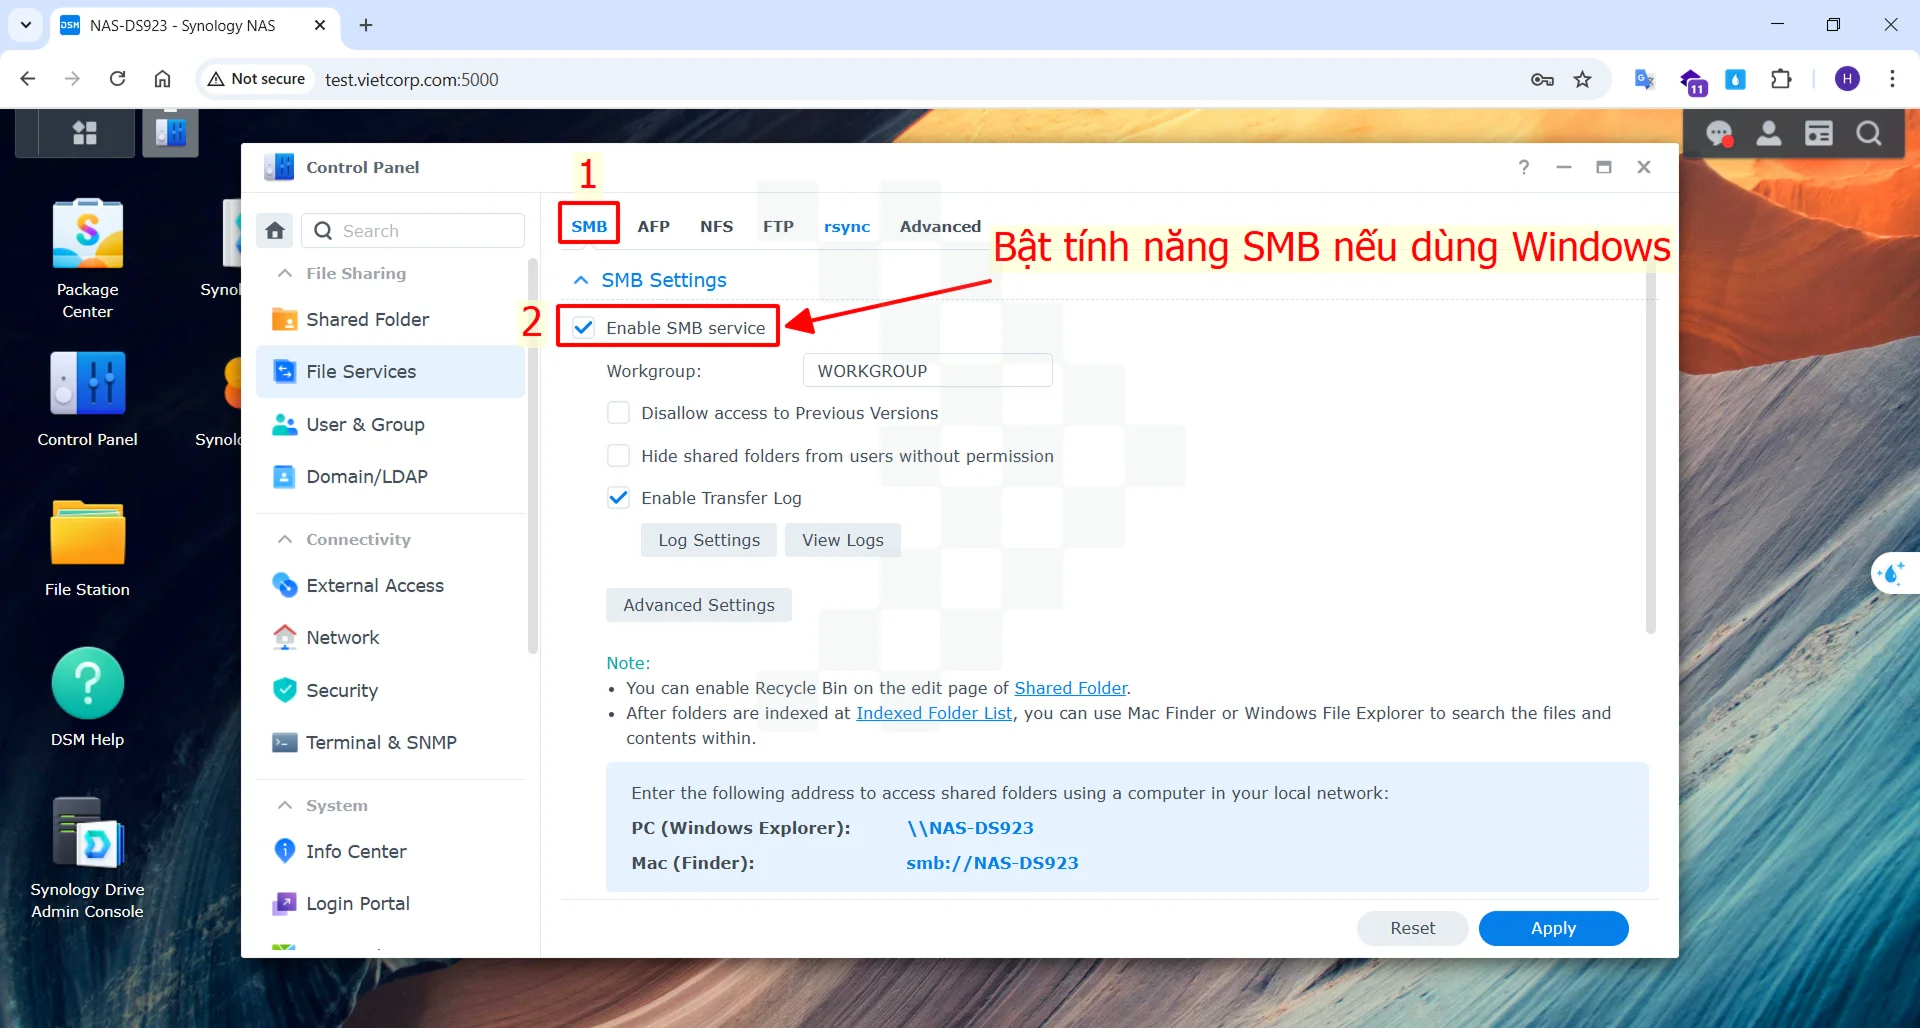Switch to AFP tab
The image size is (1920, 1028).
(653, 226)
